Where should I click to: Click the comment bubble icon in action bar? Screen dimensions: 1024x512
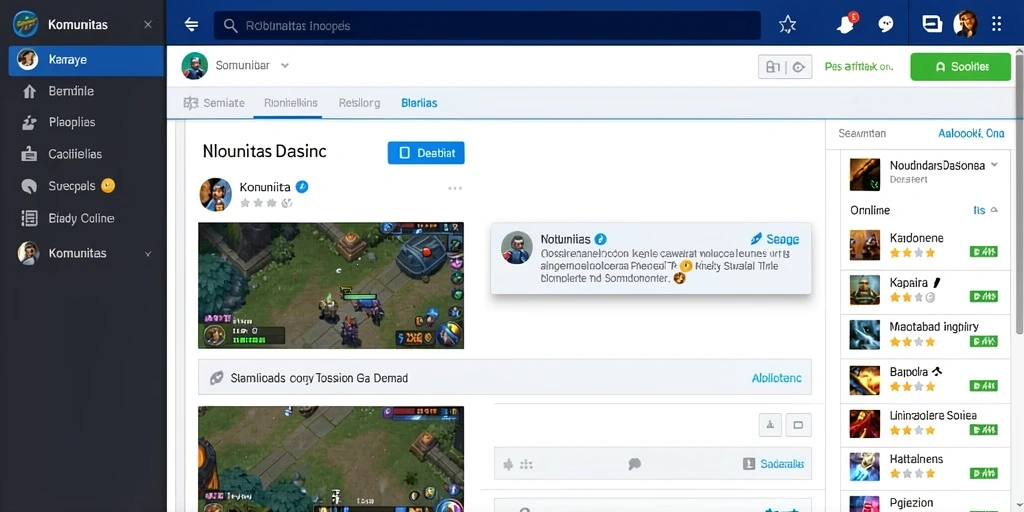click(x=634, y=464)
